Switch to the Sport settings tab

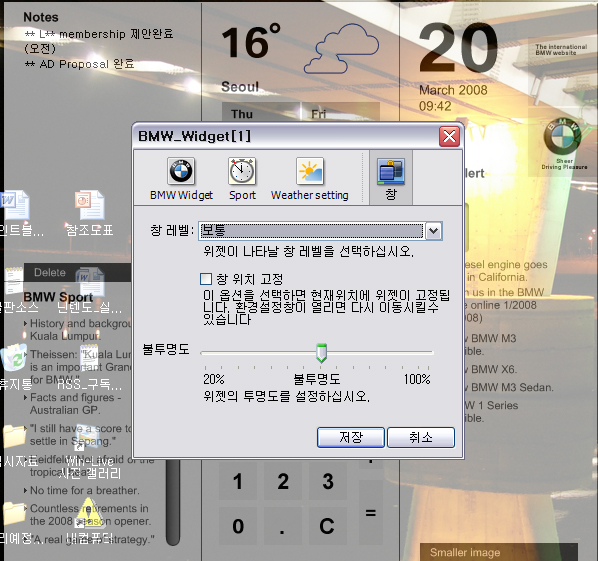click(x=242, y=178)
